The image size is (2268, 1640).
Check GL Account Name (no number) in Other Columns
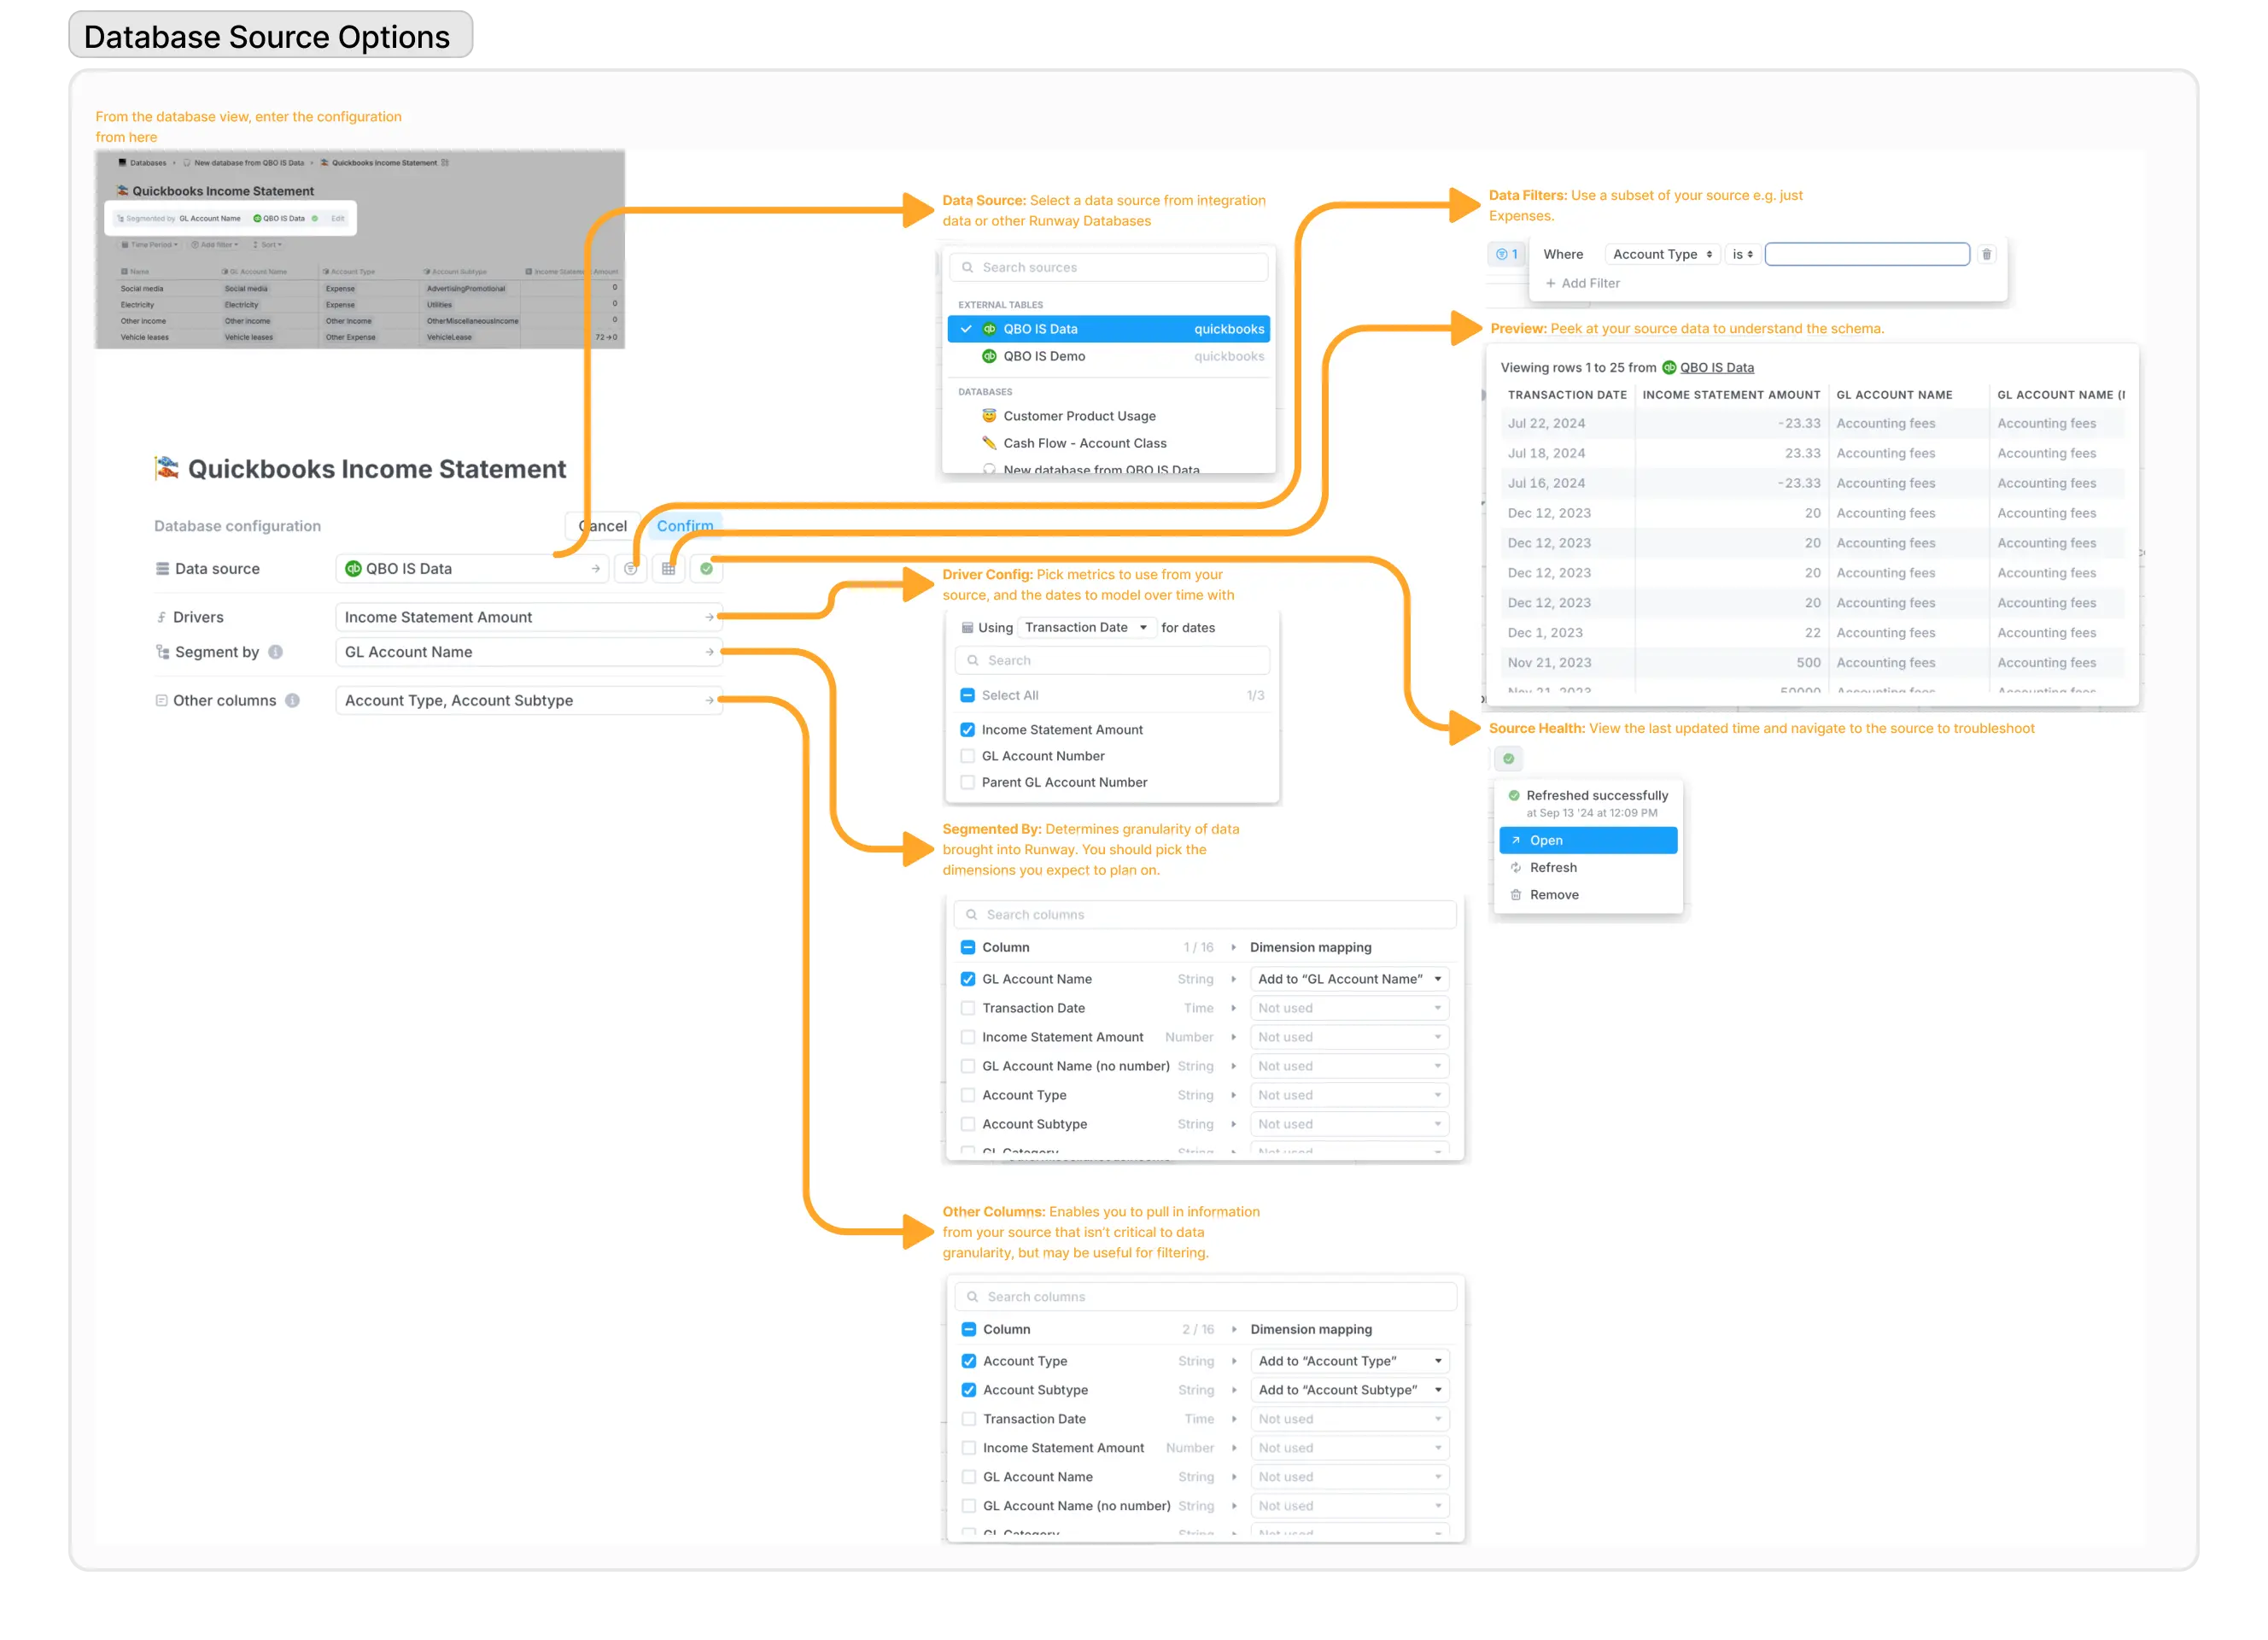969,1506
